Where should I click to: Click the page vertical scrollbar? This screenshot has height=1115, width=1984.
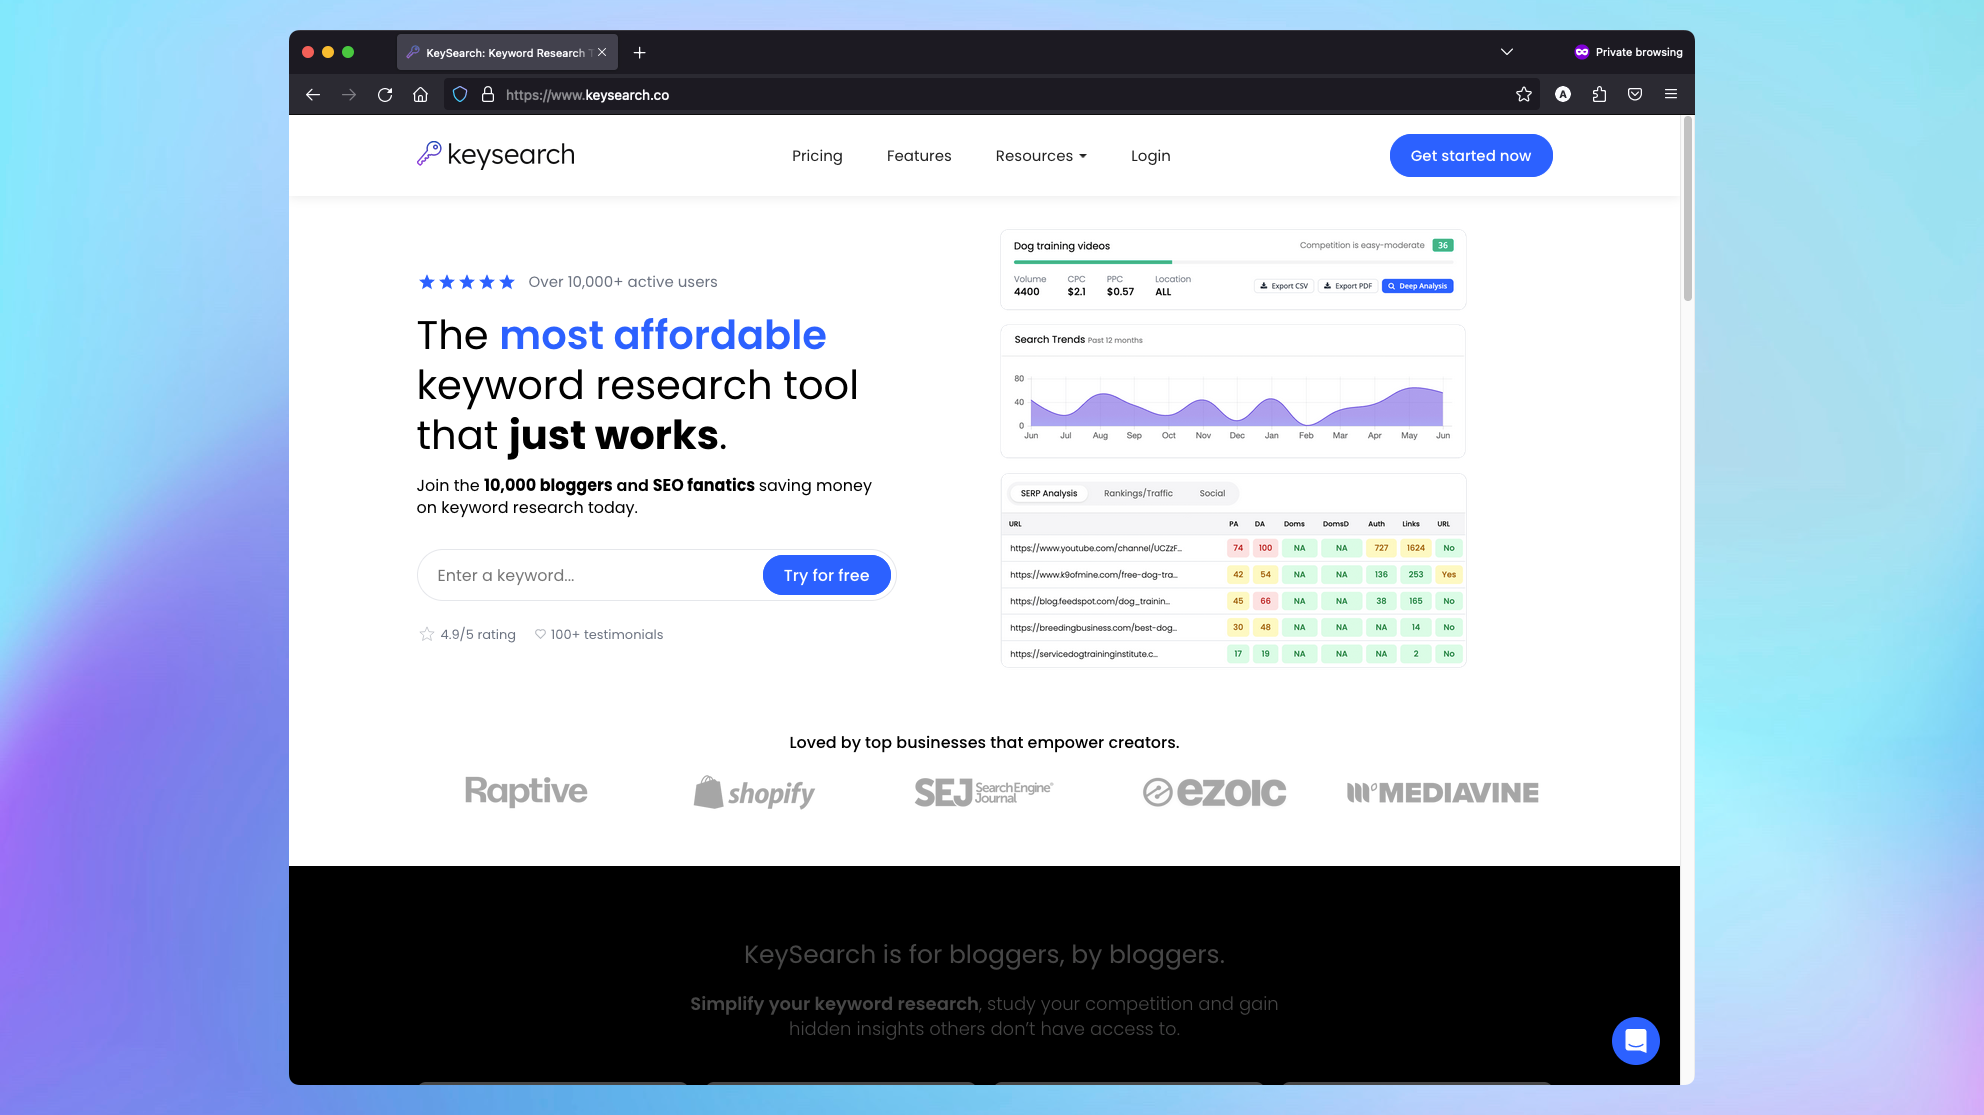pyautogui.click(x=1687, y=210)
